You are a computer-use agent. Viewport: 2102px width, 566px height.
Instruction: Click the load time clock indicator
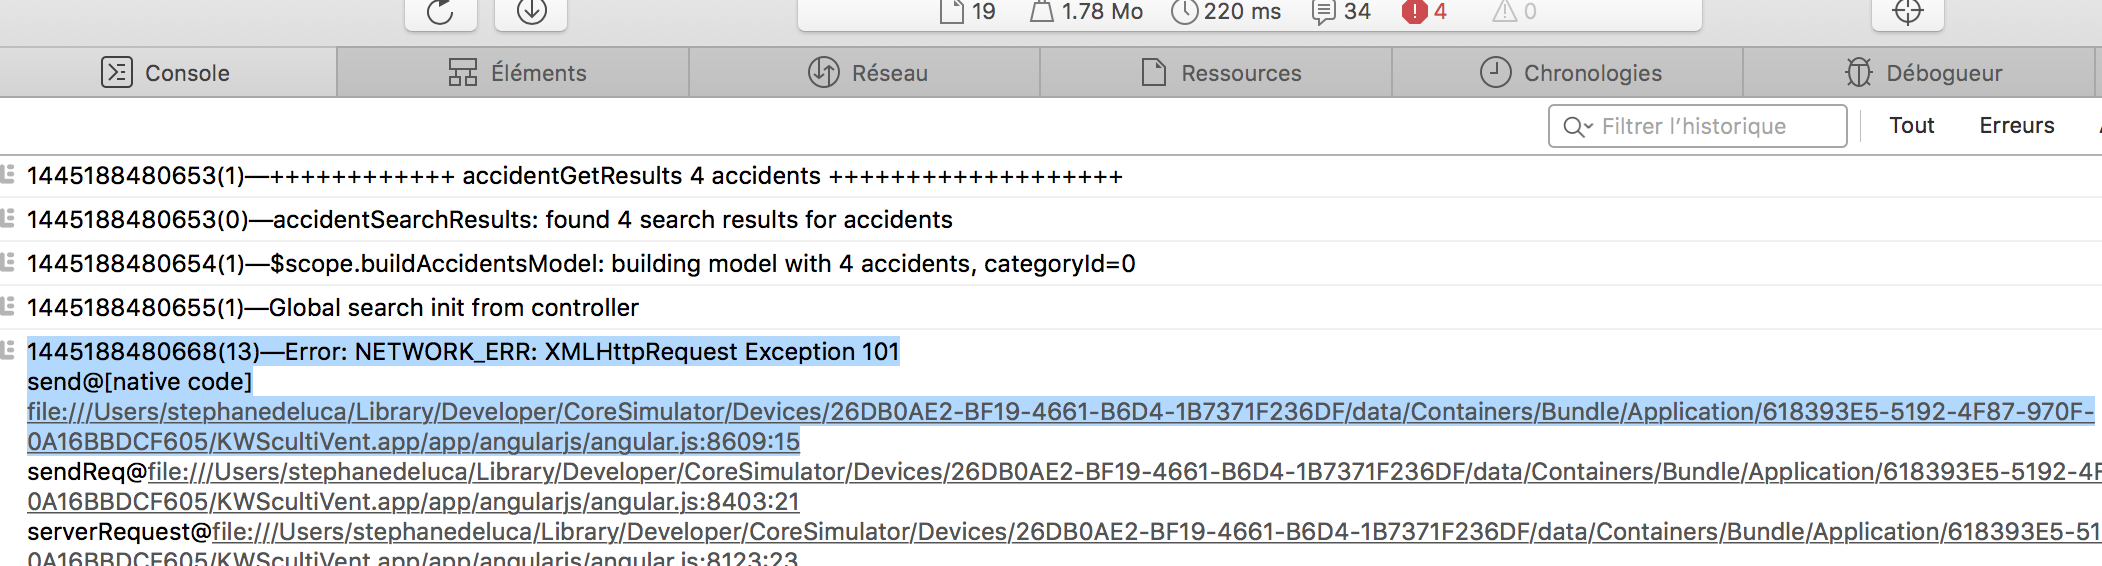1226,12
